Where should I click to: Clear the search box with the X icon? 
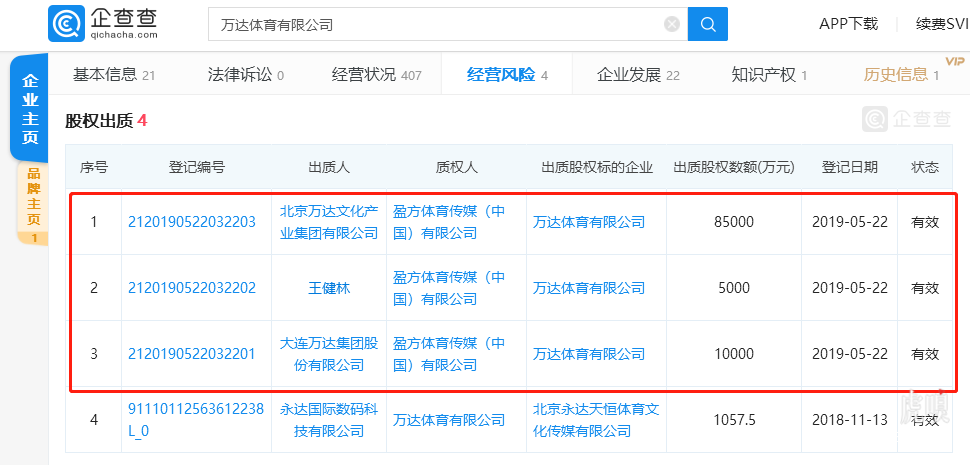coord(672,24)
